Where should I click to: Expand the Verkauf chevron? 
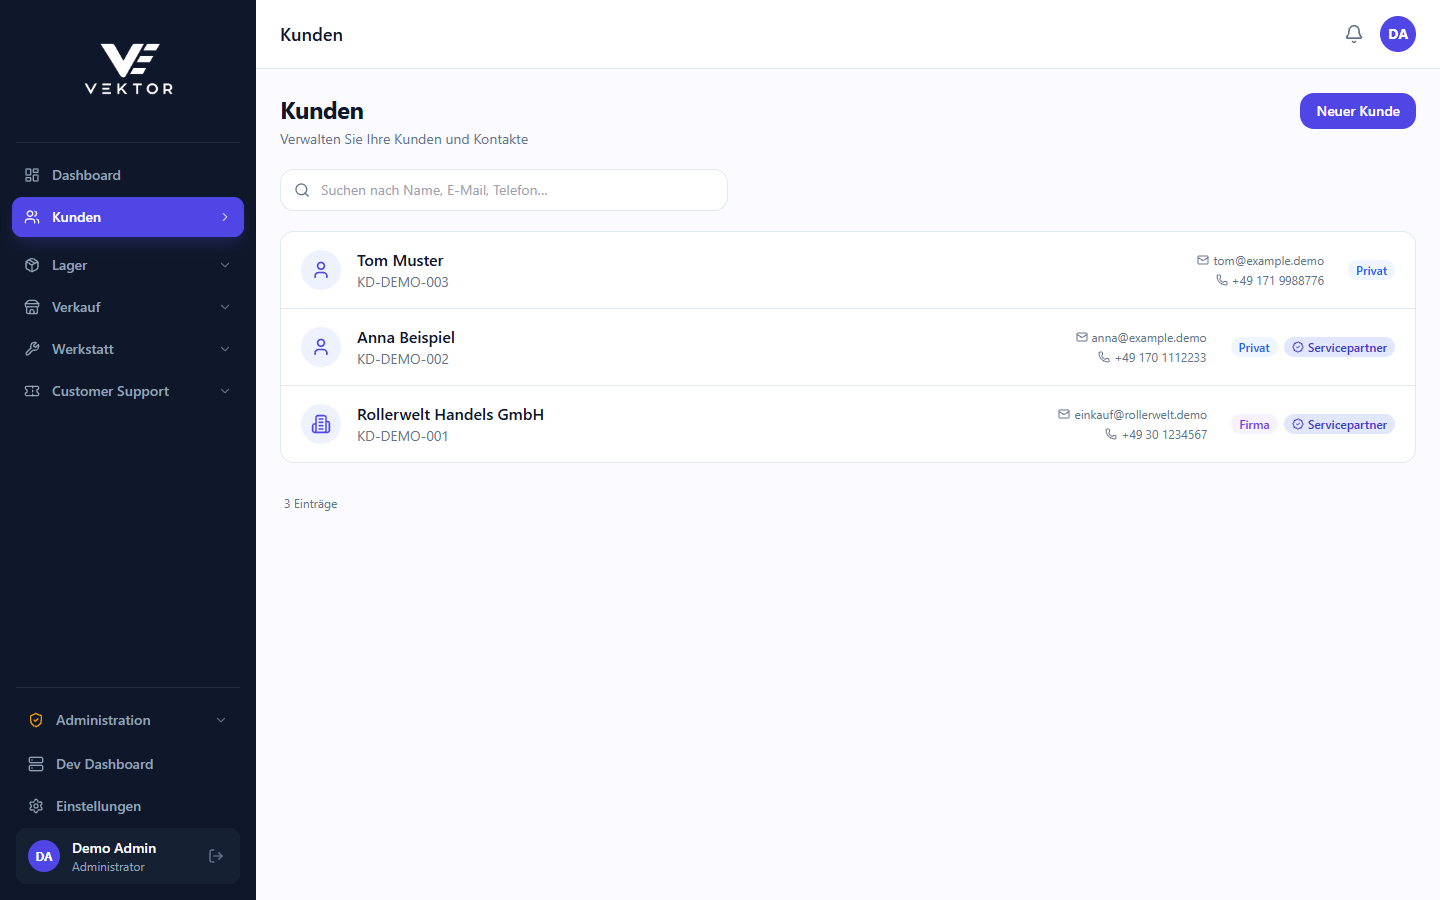[225, 307]
